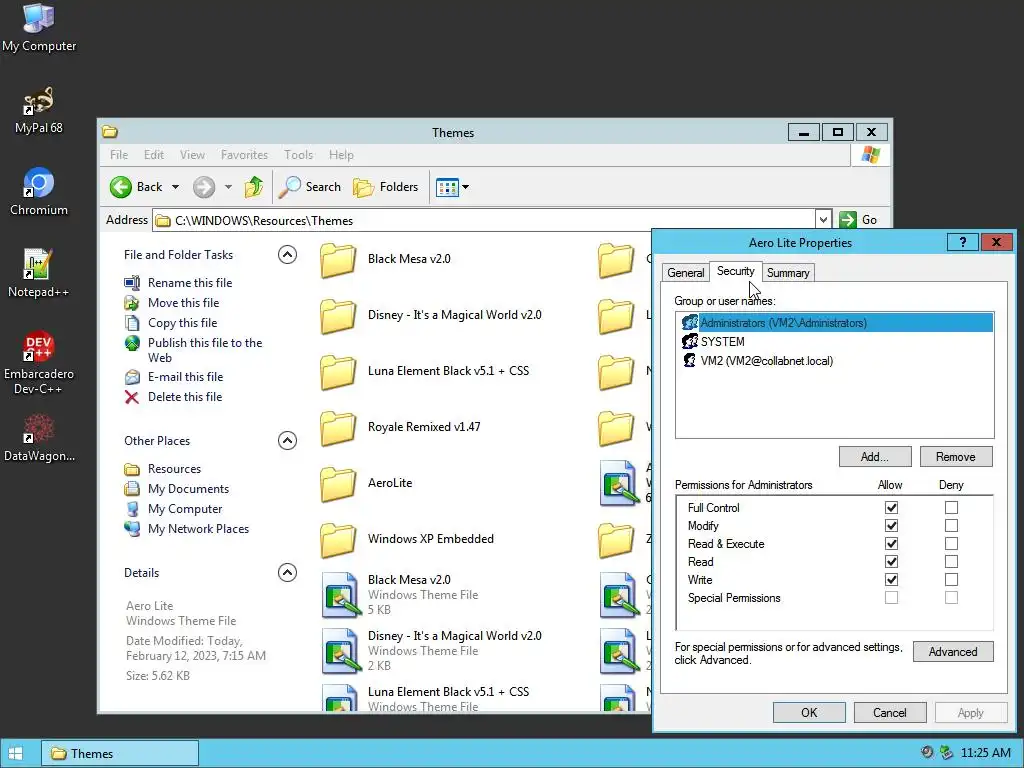Image resolution: width=1024 pixels, height=768 pixels.
Task: Select Luna Element Black v5.1 + CSS folder
Action: click(x=424, y=372)
